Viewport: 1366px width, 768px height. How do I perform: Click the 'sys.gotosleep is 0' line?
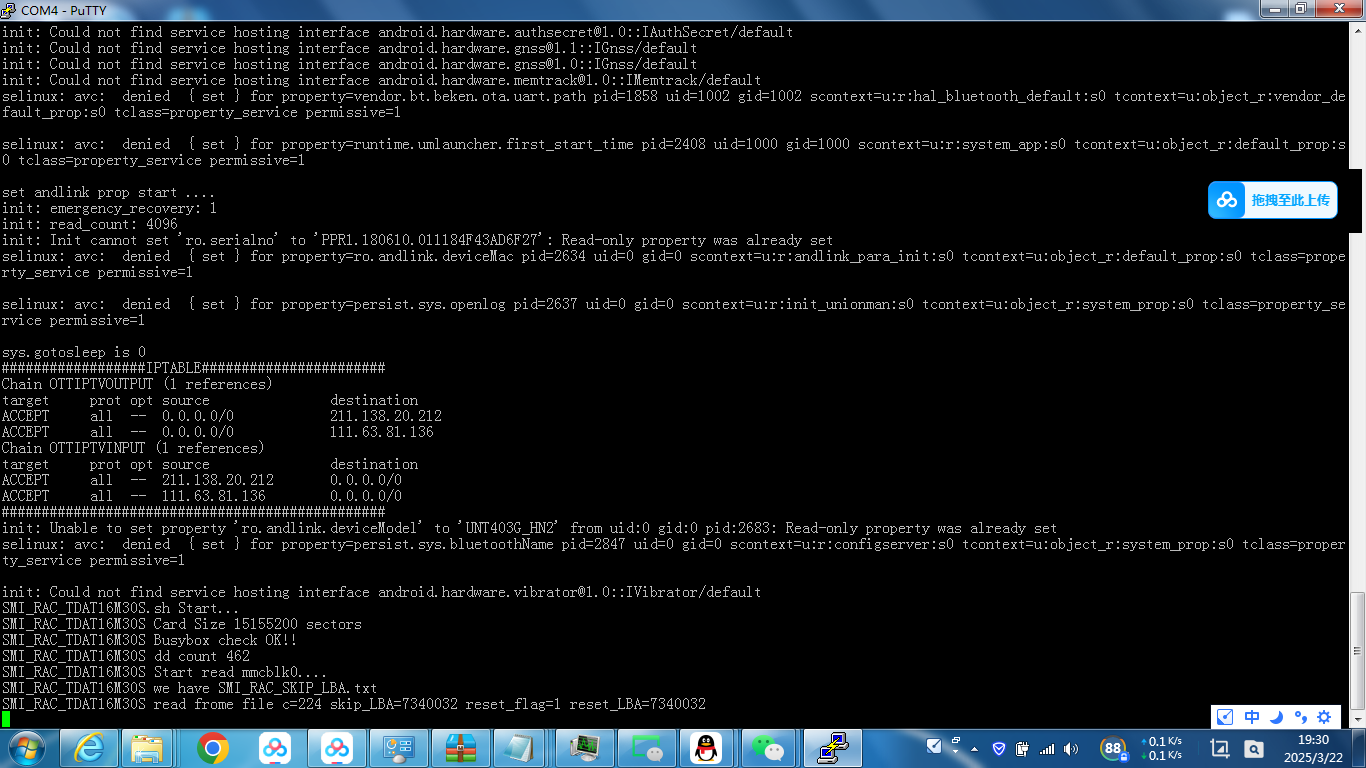[73, 352]
